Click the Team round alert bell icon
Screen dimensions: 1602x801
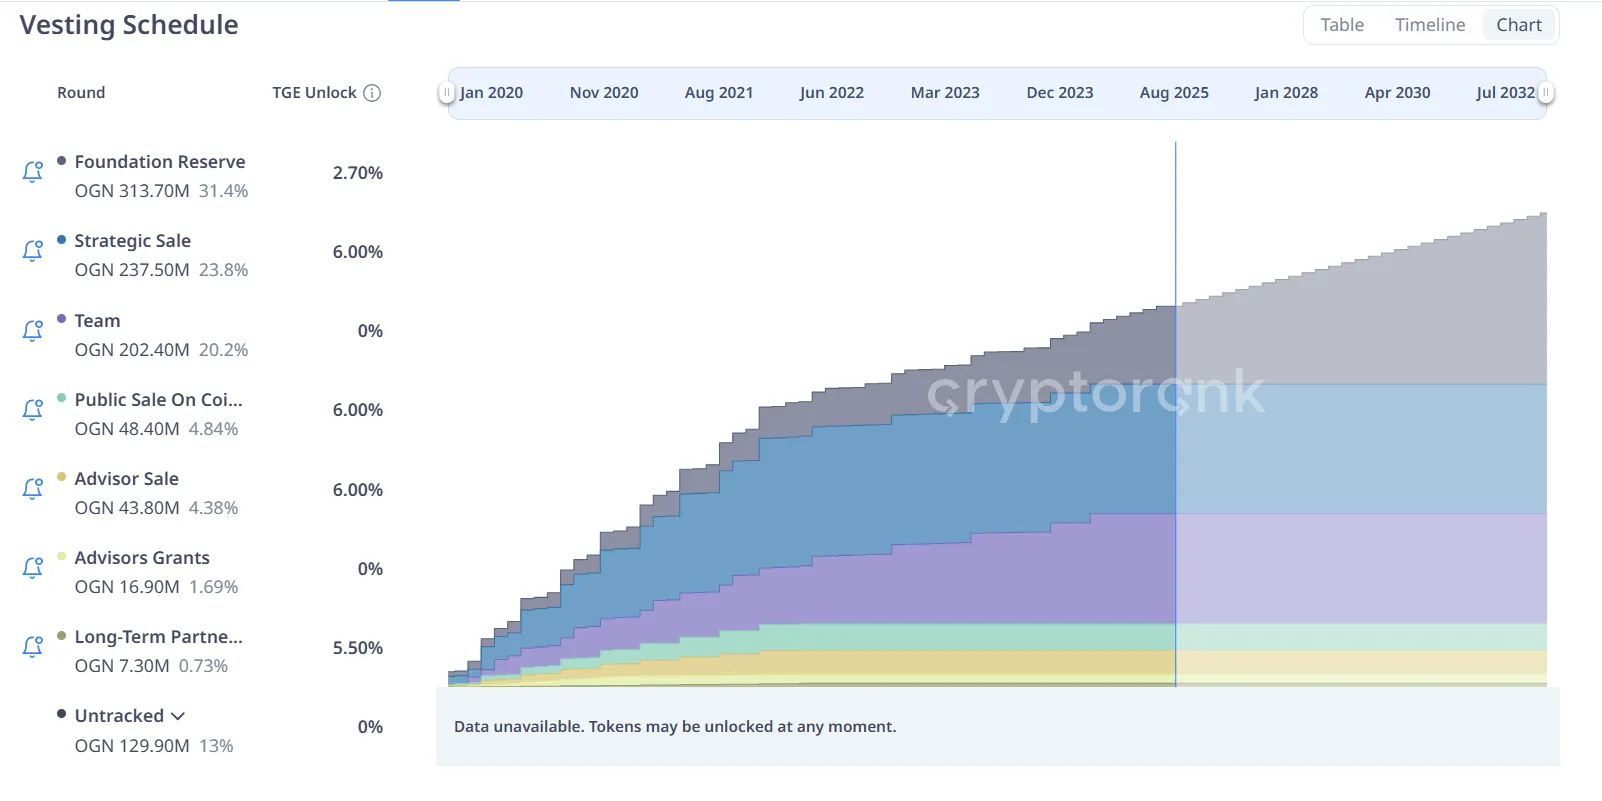tap(33, 330)
